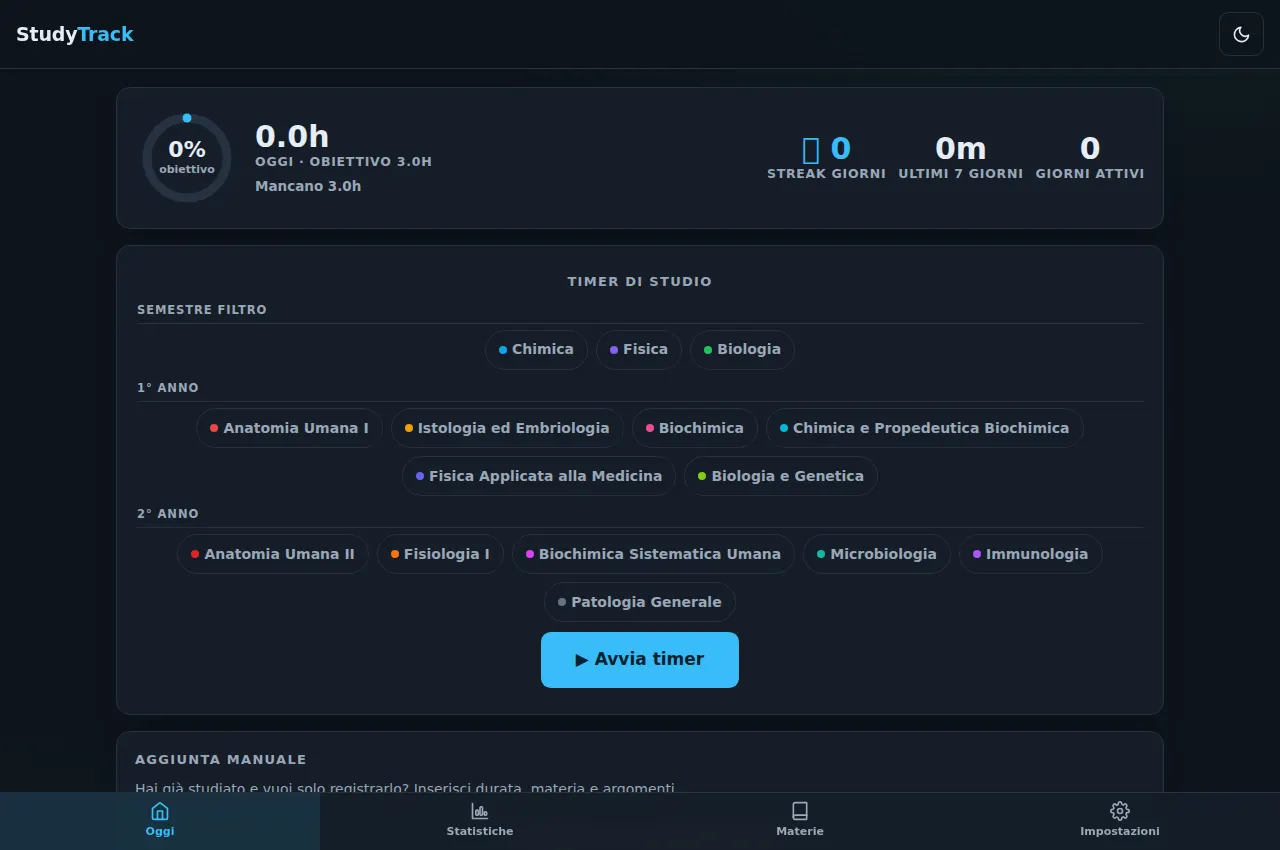
Task: Click the OGGI · OBIETTIVO 3.0H label
Action: (x=344, y=162)
